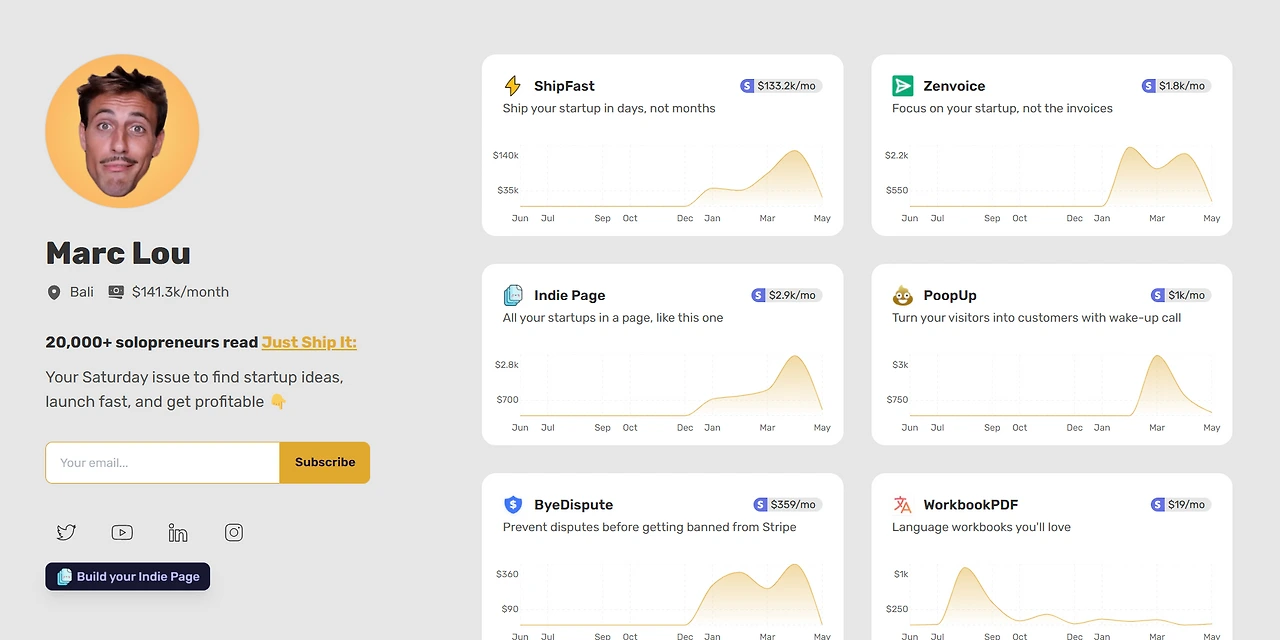1280x640 pixels.
Task: Click the $360 axis label in ByeDispute chart
Action: click(x=507, y=574)
